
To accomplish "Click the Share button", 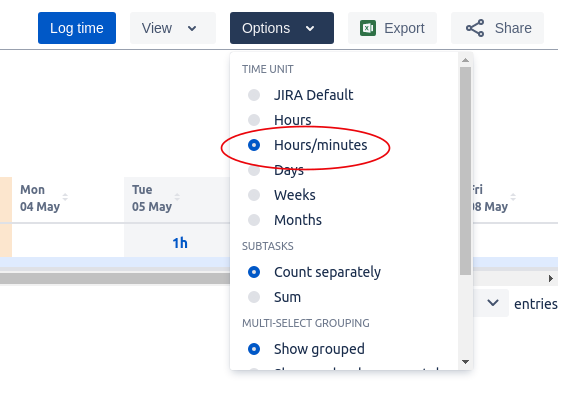I will pyautogui.click(x=497, y=28).
